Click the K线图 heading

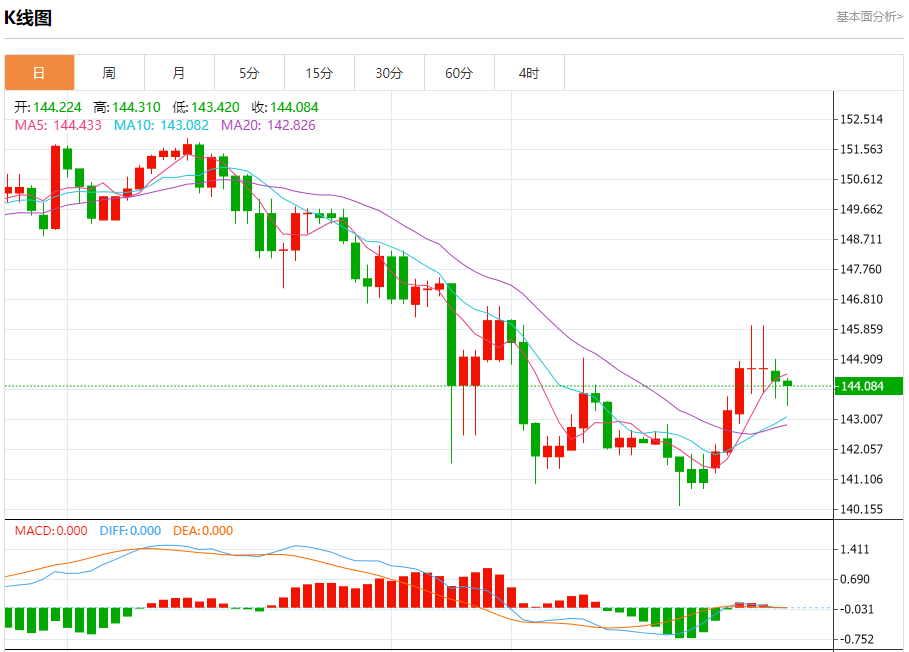click(x=28, y=18)
